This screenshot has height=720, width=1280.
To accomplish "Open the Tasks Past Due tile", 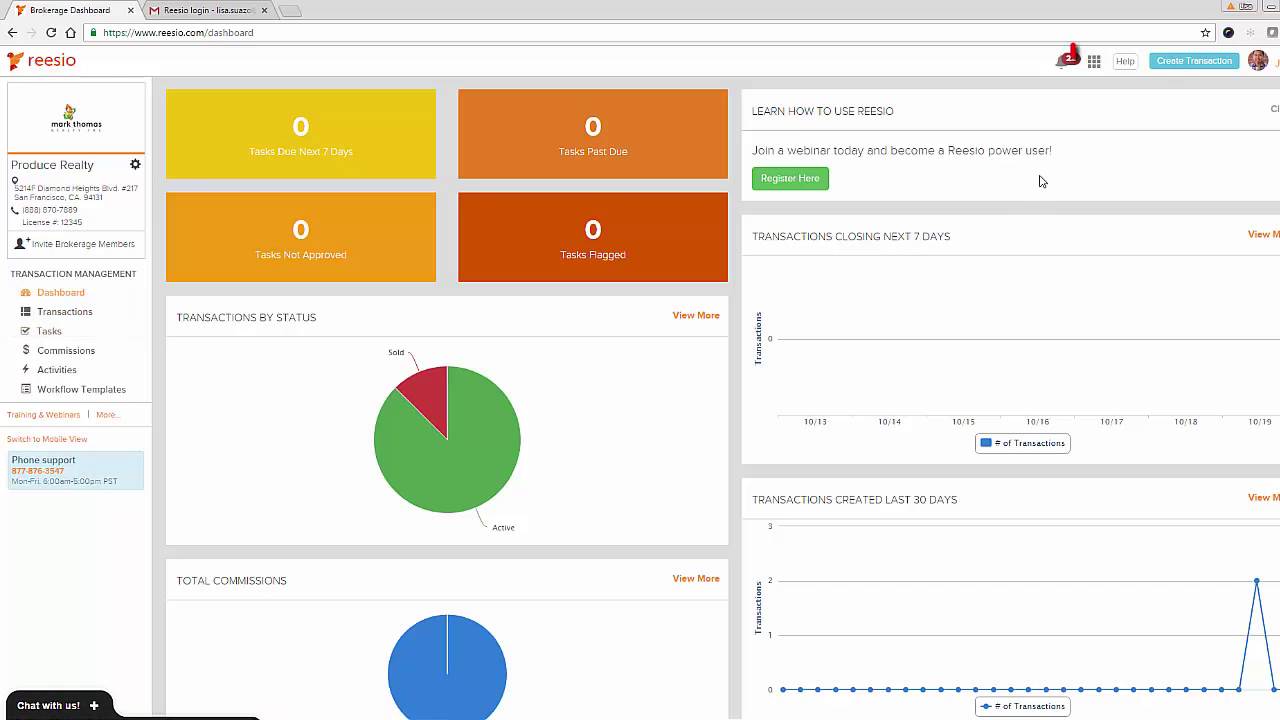I will point(593,134).
